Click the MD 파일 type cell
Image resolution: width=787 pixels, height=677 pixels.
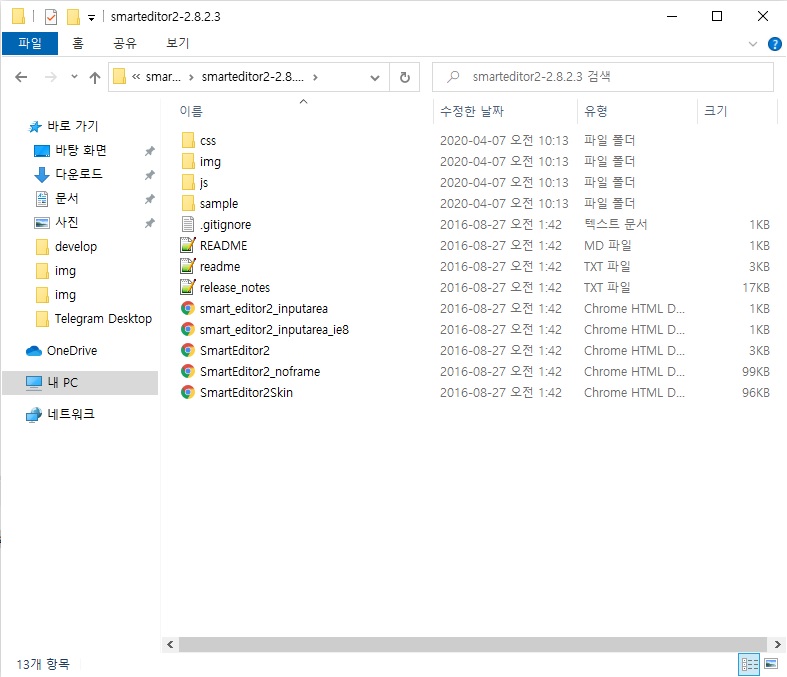pyautogui.click(x=607, y=245)
